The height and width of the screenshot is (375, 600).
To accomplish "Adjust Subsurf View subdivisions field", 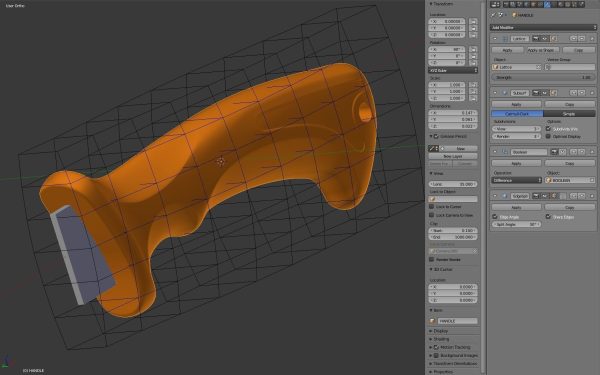I will tap(516, 129).
